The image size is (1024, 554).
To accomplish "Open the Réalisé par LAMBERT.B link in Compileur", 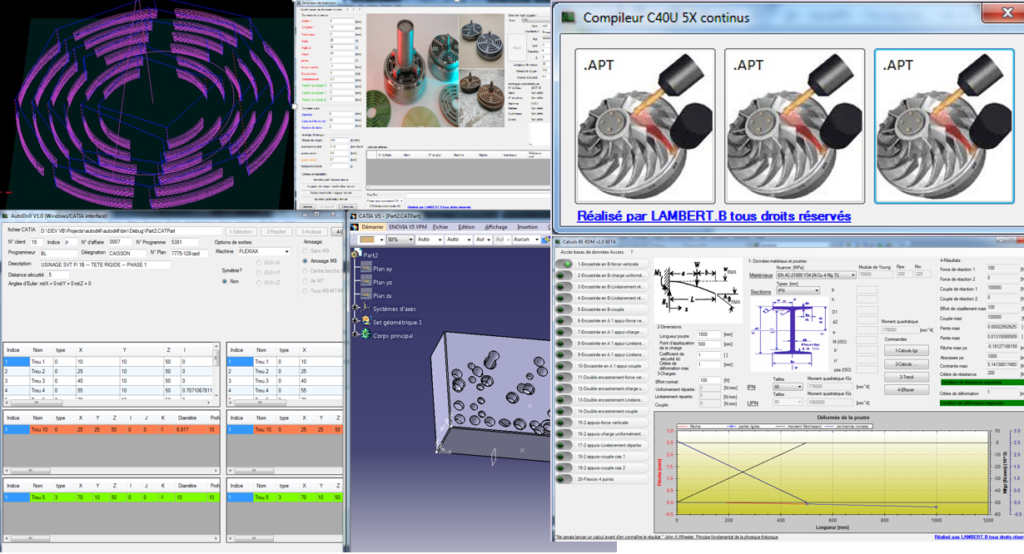I will click(714, 216).
